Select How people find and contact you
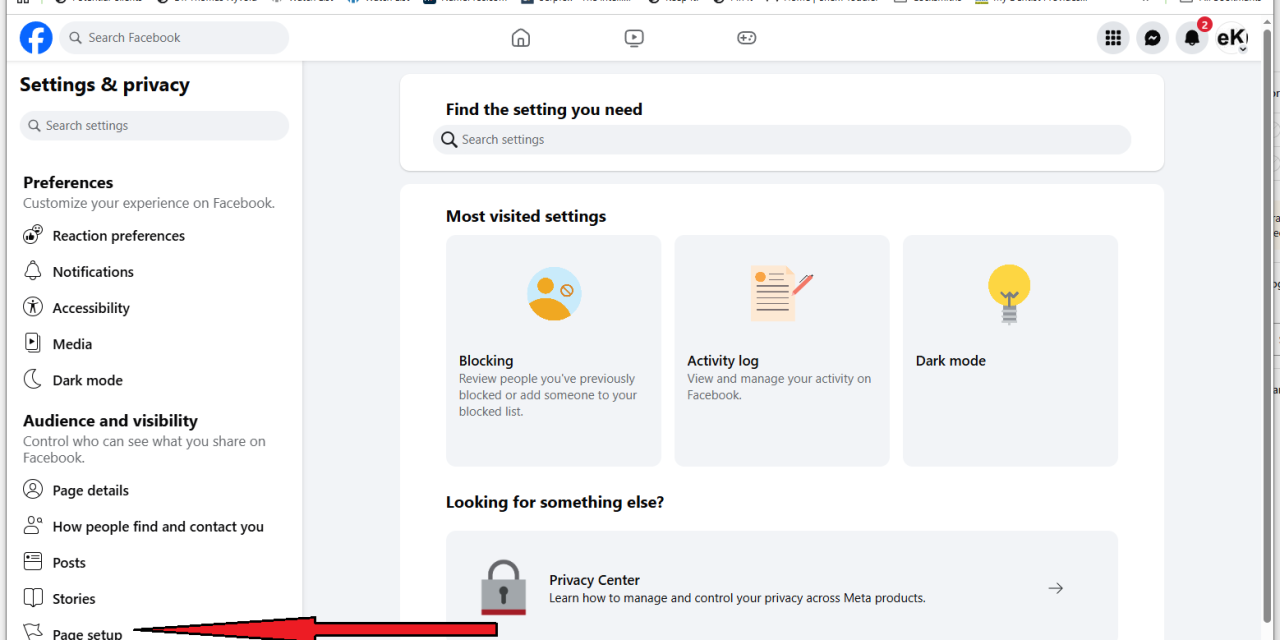The height and width of the screenshot is (640, 1280). [156, 526]
